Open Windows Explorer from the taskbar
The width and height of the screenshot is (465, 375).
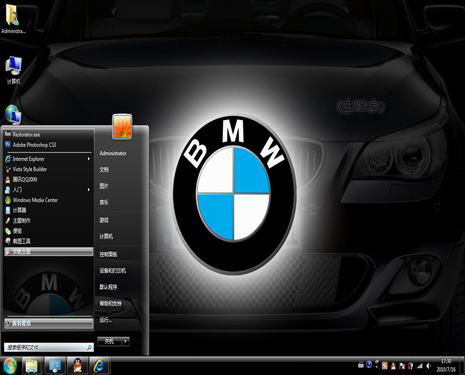pos(32,366)
